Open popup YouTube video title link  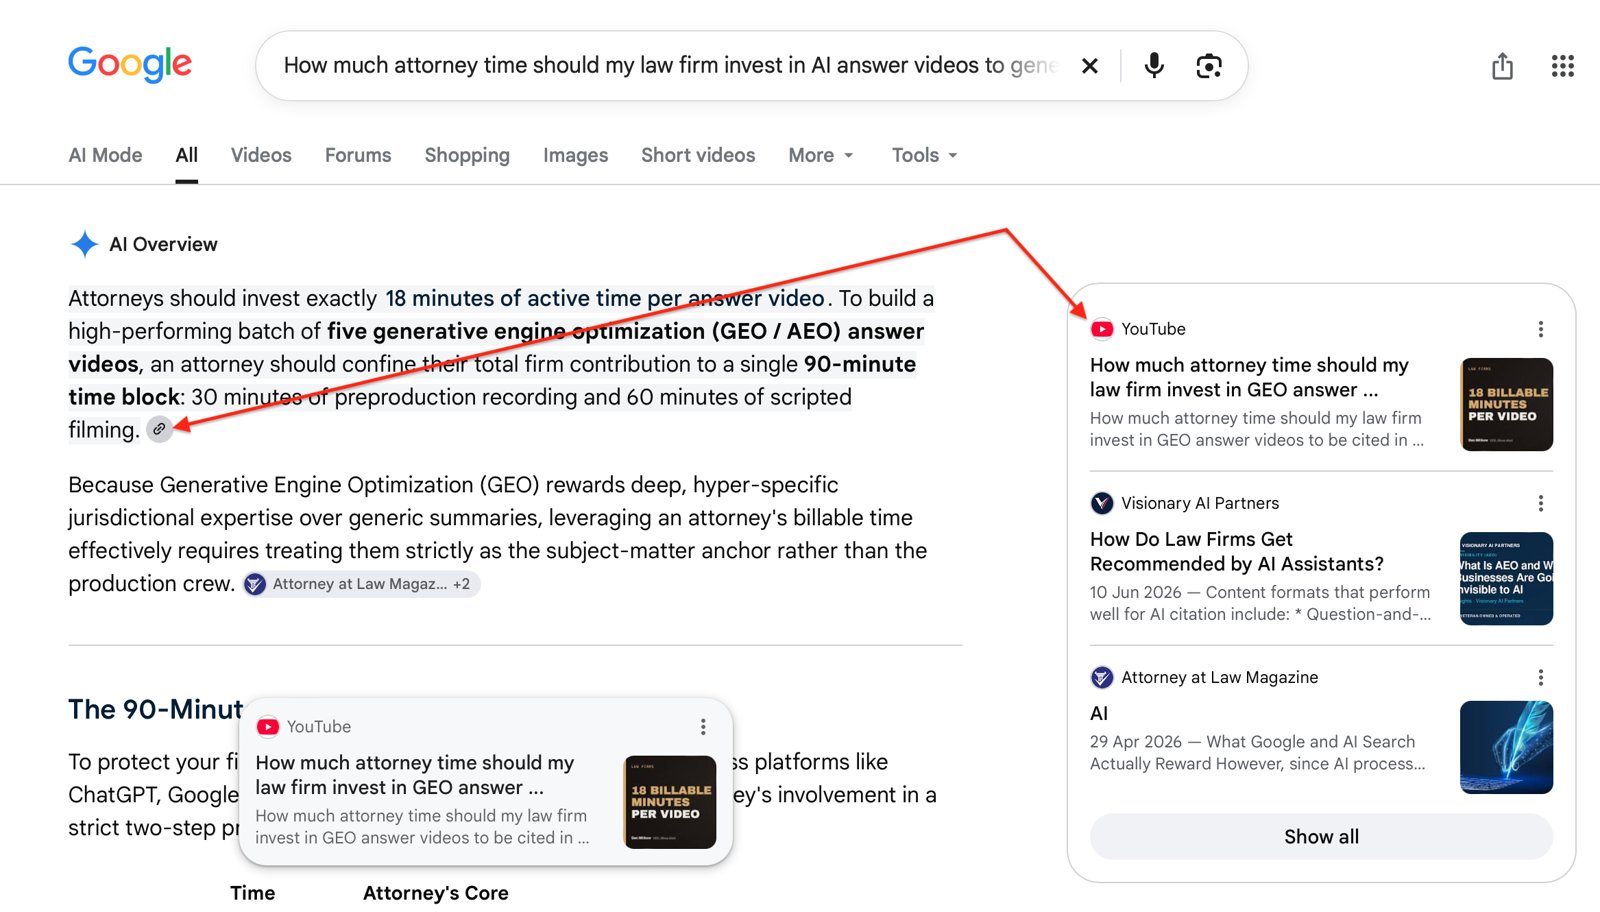[415, 775]
